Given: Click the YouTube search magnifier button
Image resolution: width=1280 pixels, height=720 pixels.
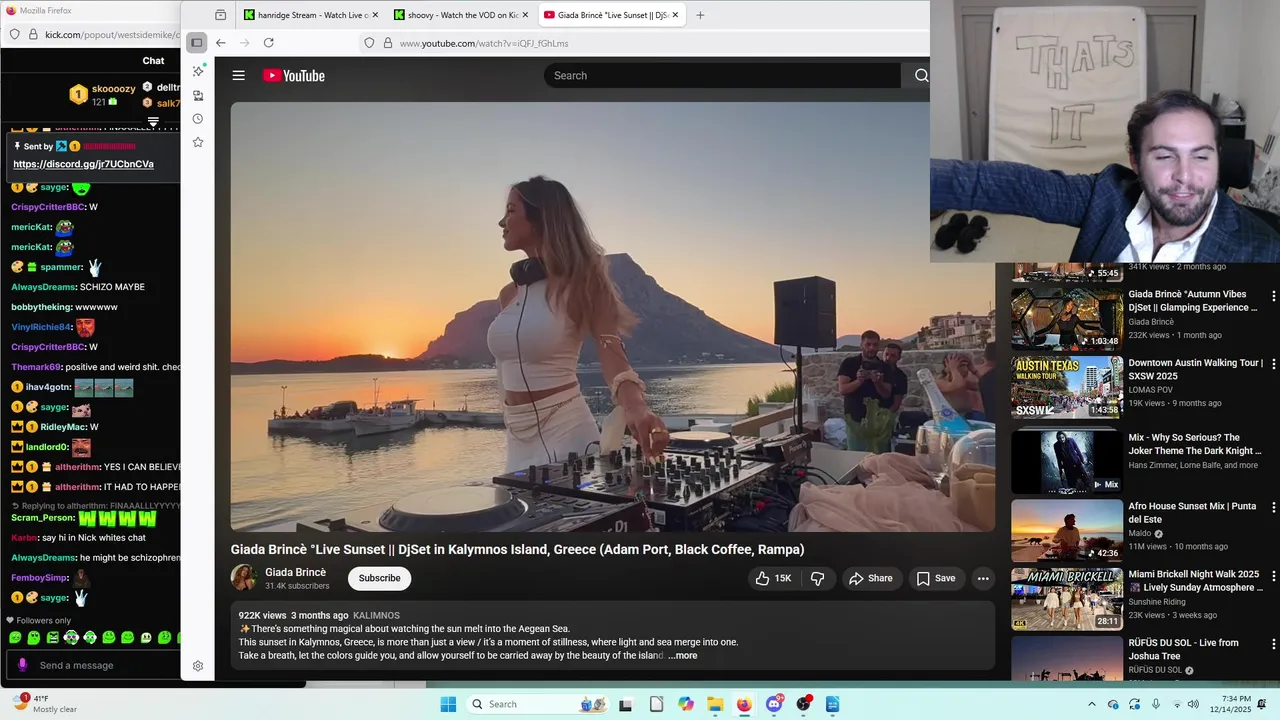Looking at the screenshot, I should point(921,75).
